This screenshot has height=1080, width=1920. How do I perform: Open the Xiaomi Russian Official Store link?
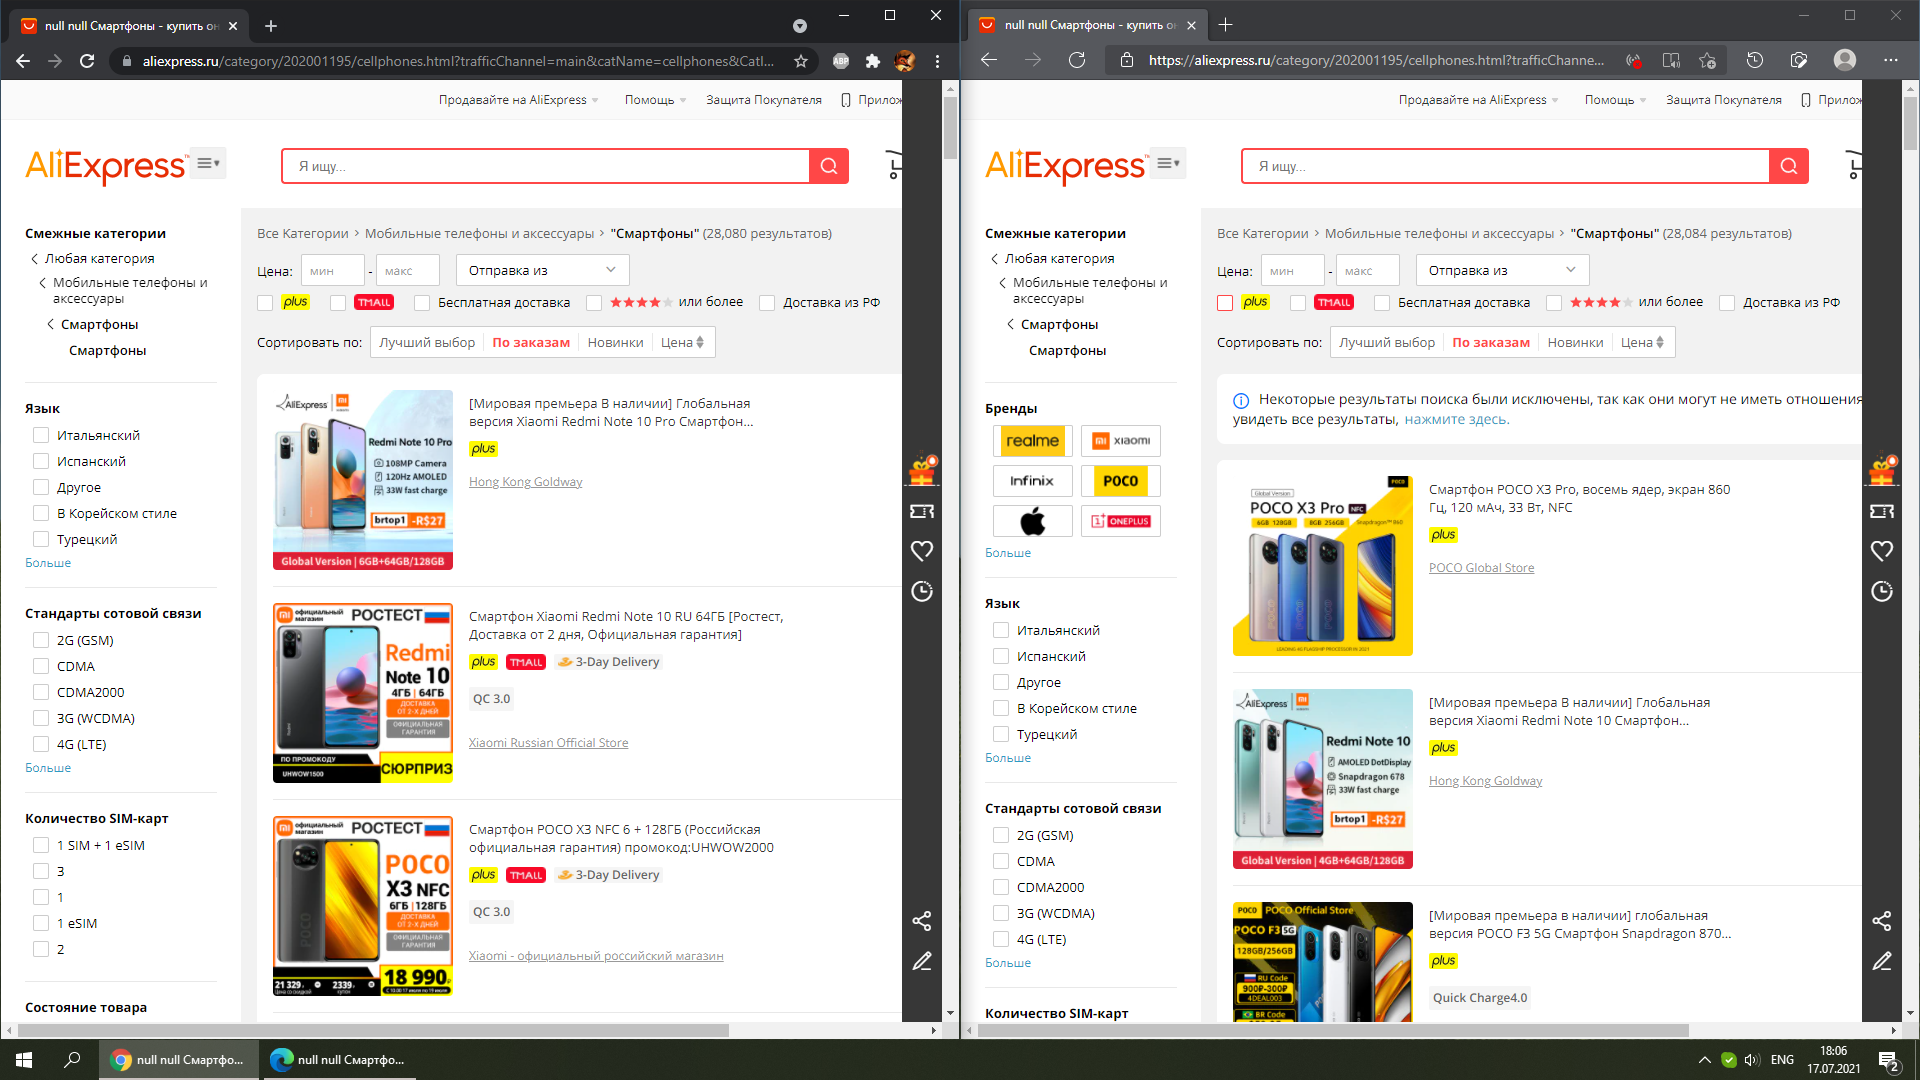(548, 743)
